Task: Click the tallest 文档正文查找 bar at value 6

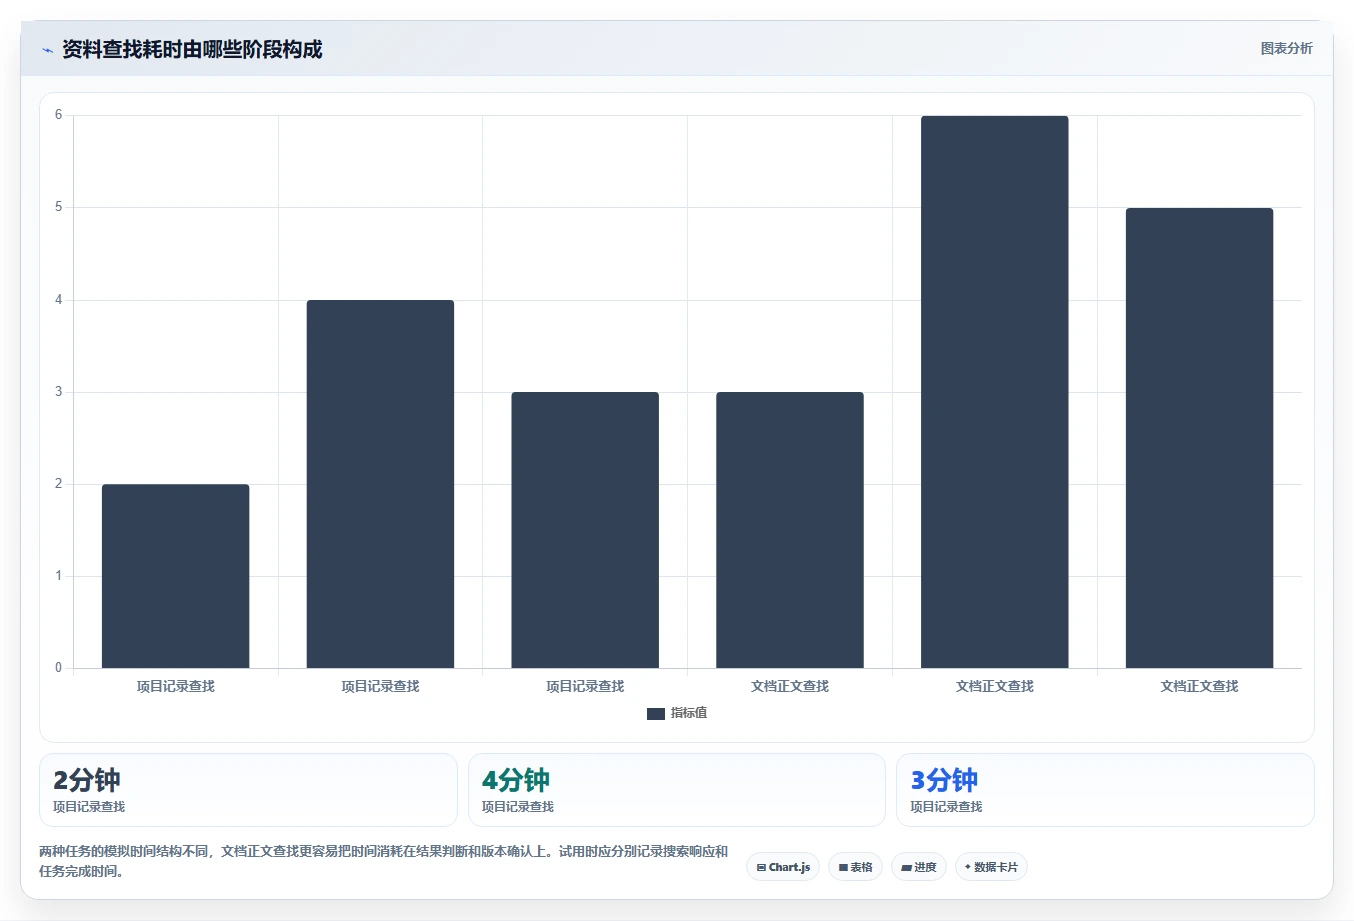Action: pos(995,392)
